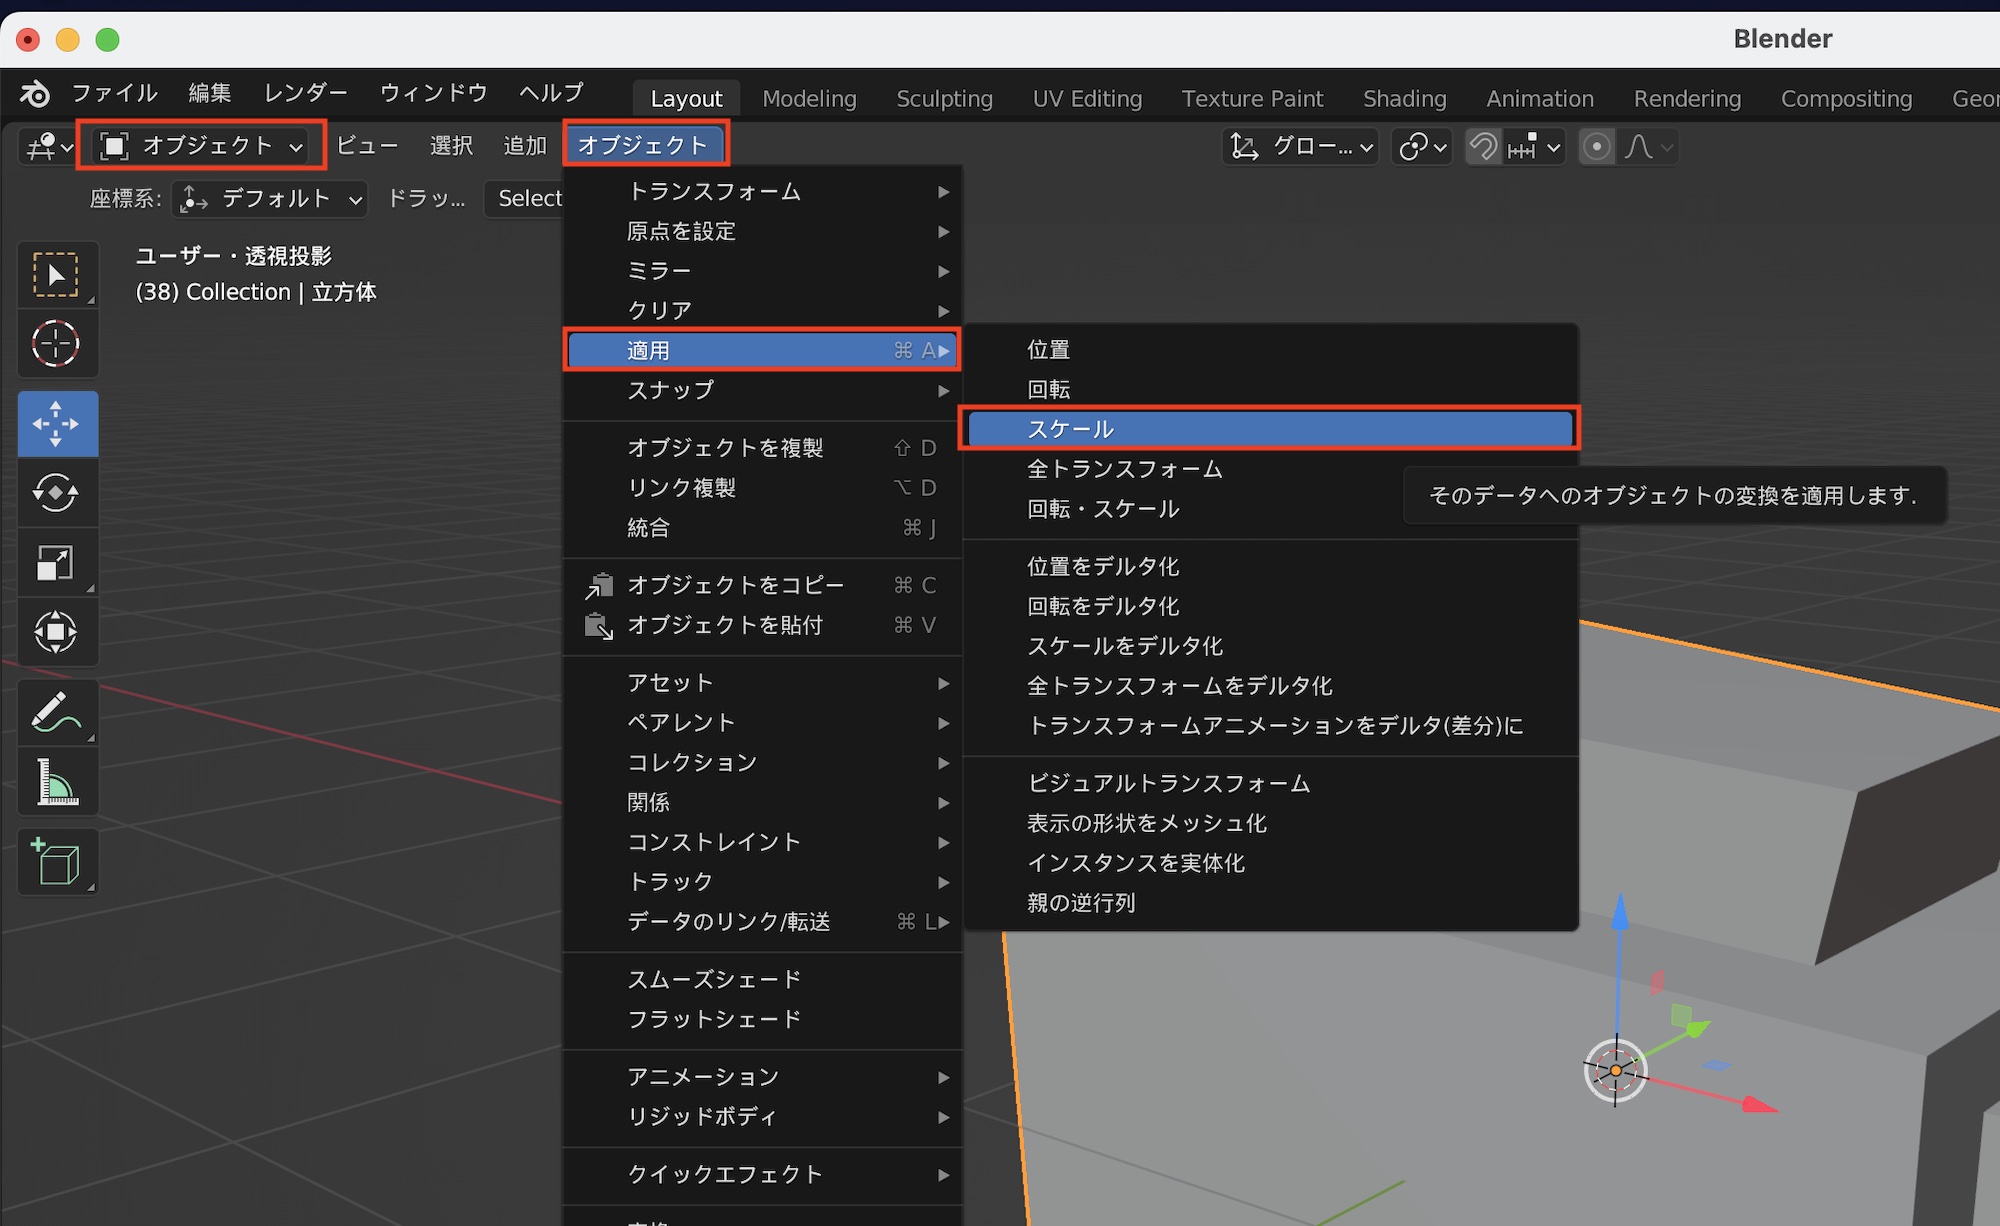Open the グロー transform orientation dropdown
The height and width of the screenshot is (1226, 2000).
[x=1300, y=147]
